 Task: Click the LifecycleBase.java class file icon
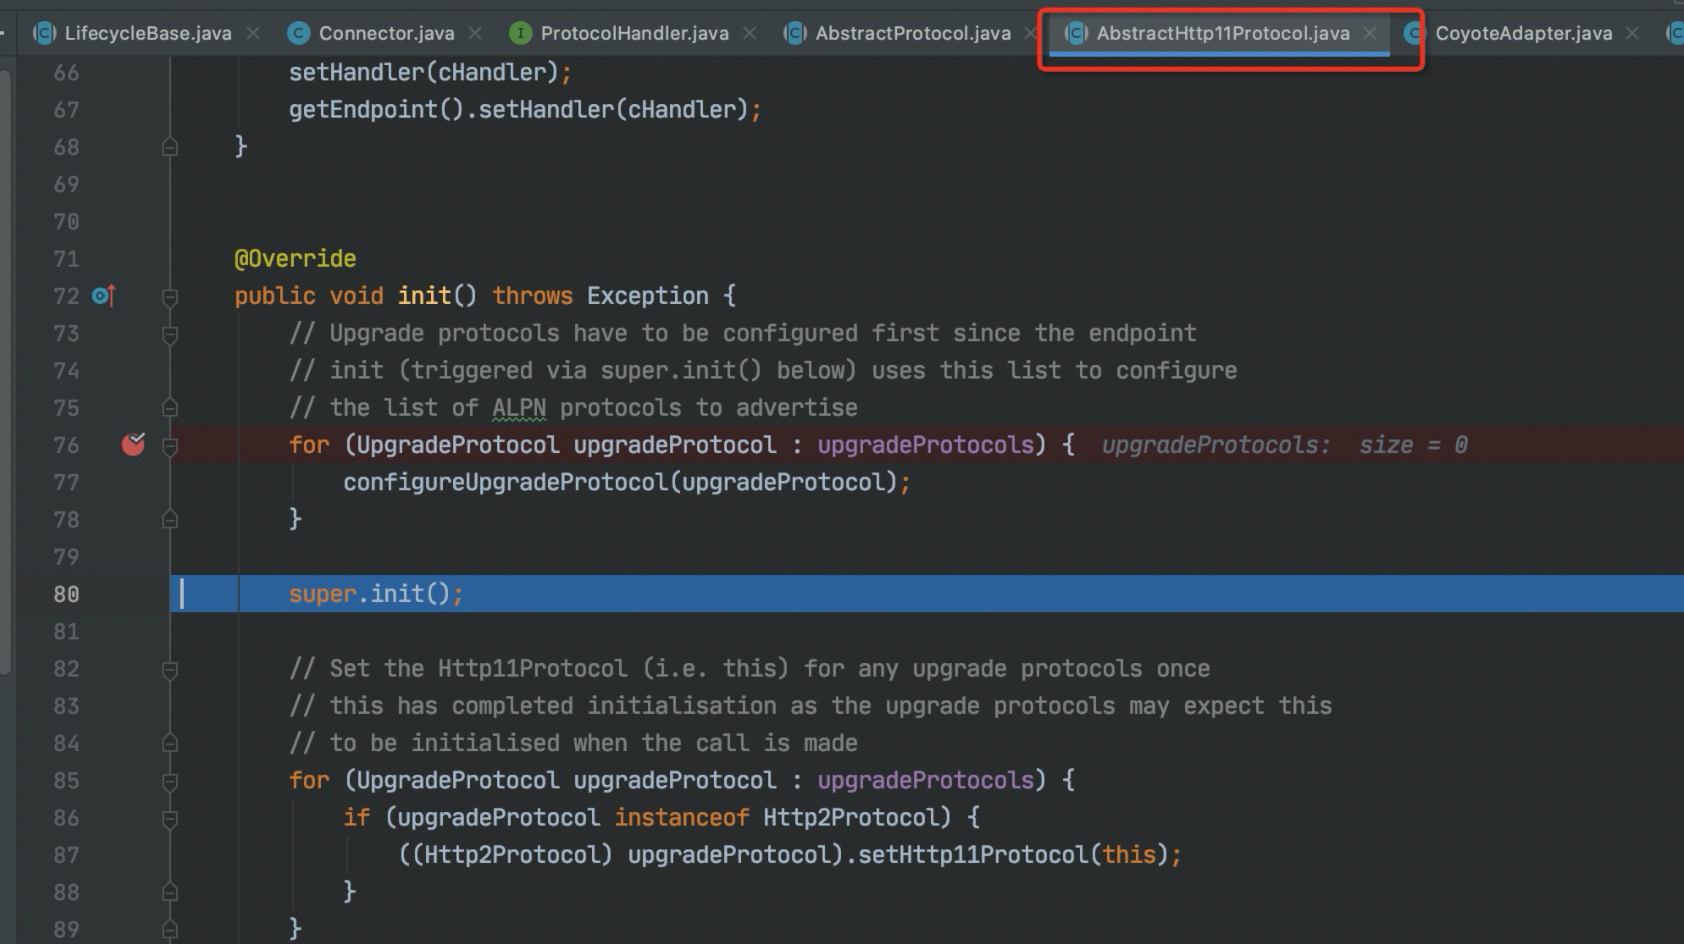[x=44, y=33]
